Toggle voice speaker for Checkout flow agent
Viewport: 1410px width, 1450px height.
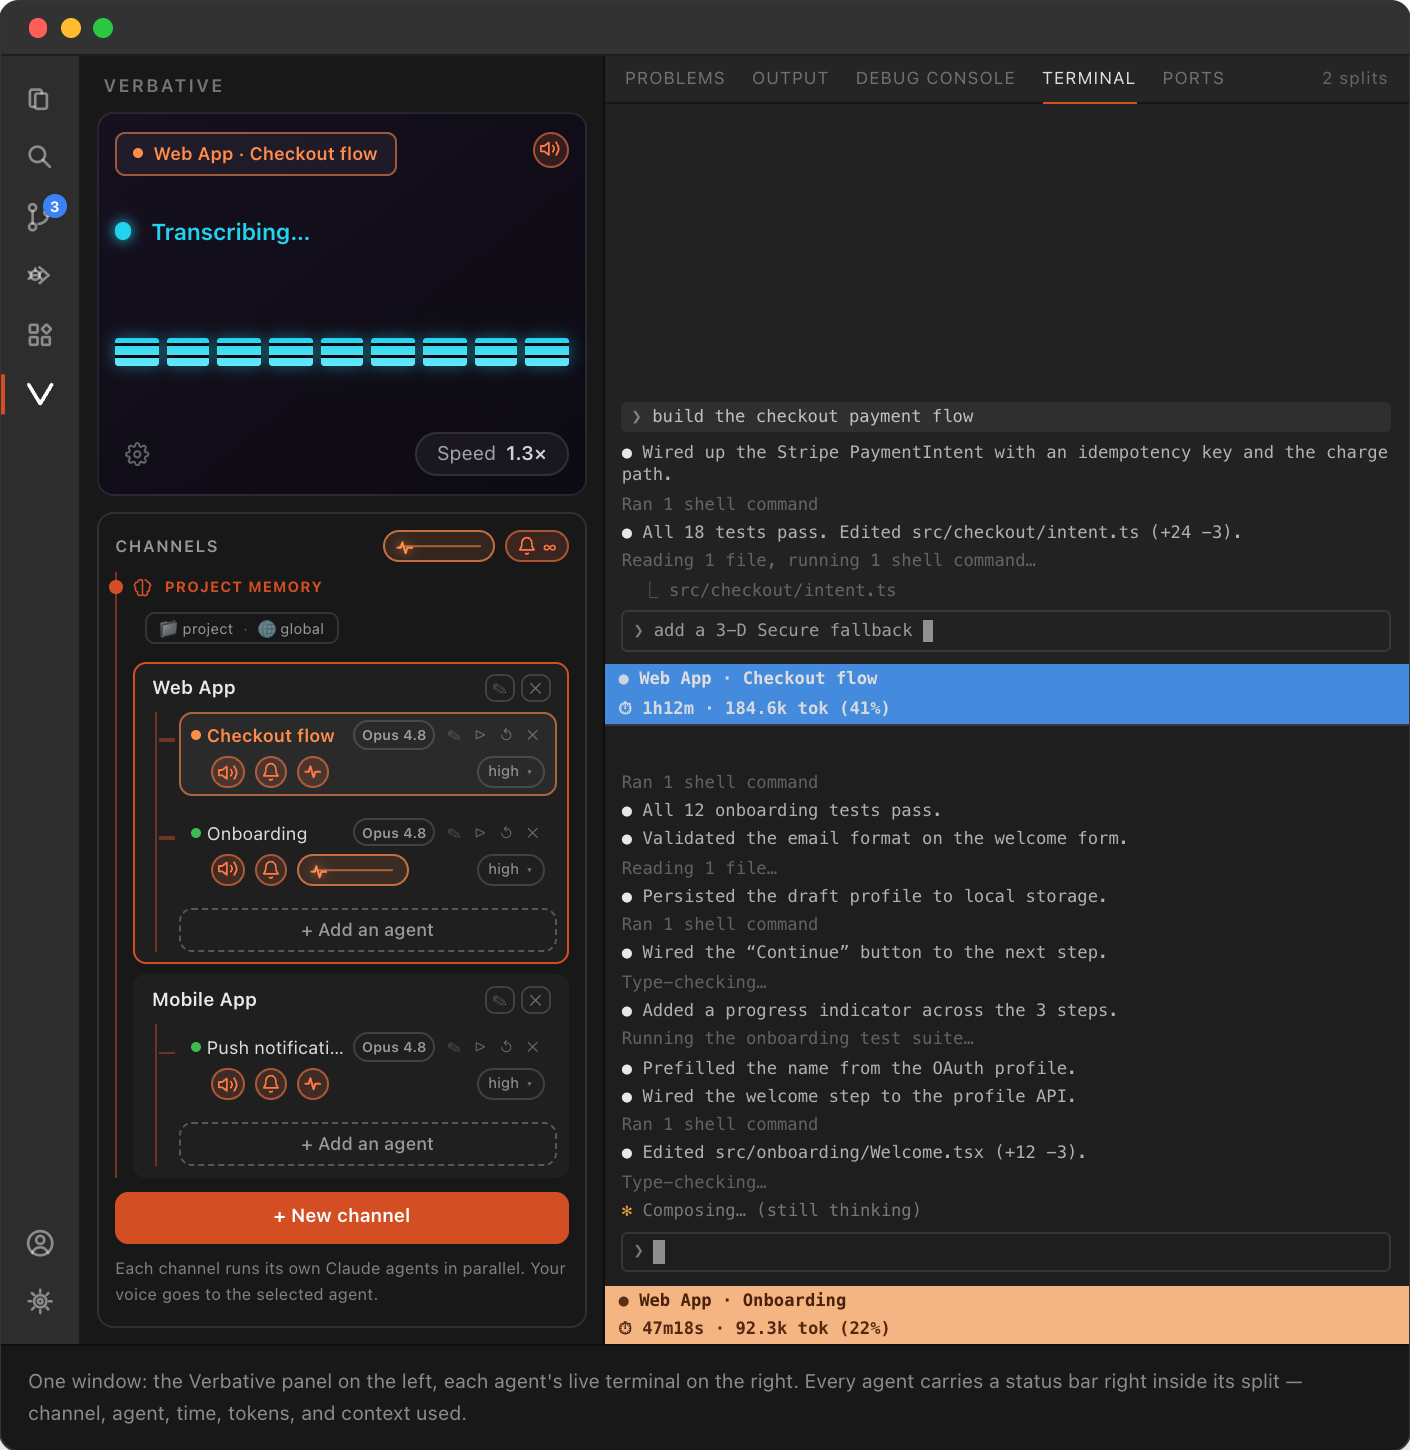pyautogui.click(x=228, y=772)
